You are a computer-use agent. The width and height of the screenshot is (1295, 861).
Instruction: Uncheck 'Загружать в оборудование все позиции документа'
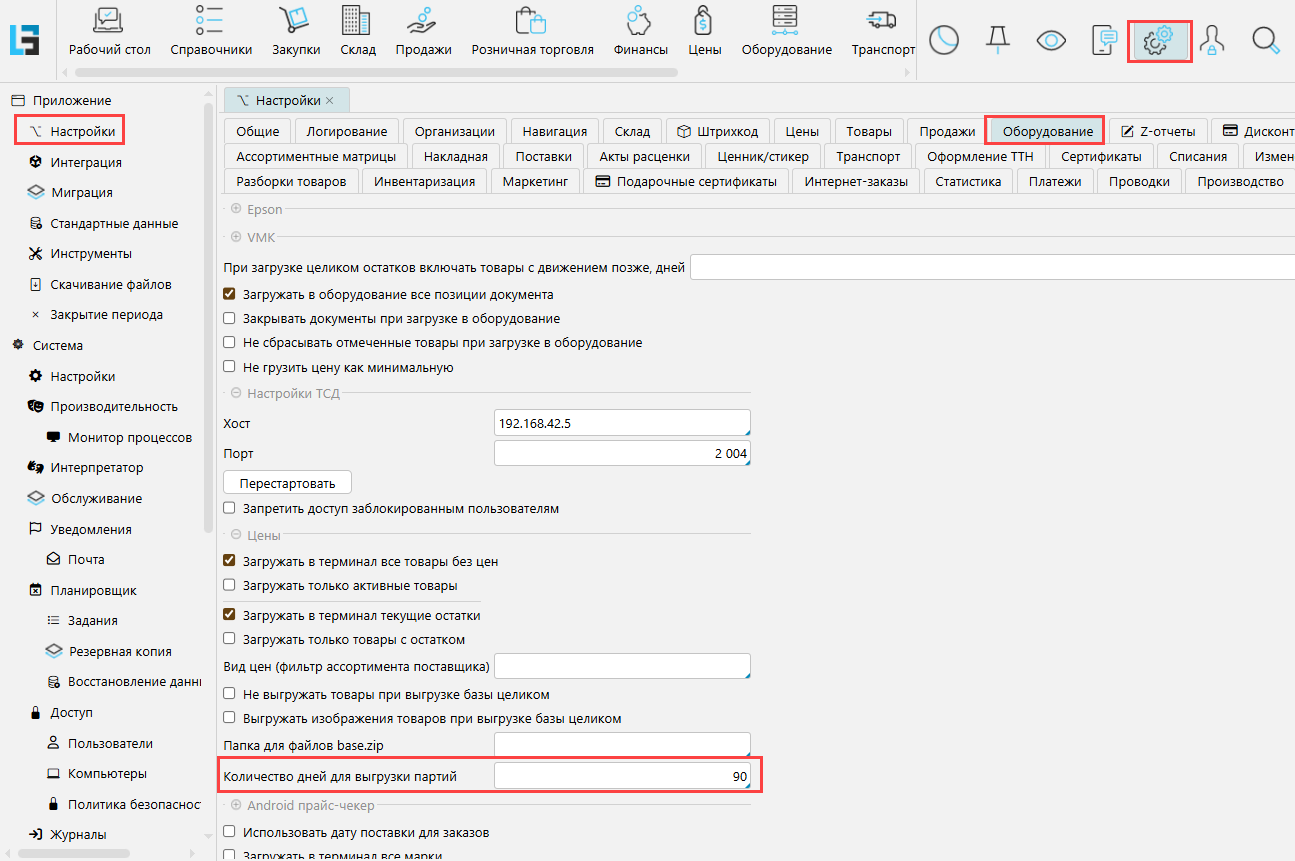(230, 295)
